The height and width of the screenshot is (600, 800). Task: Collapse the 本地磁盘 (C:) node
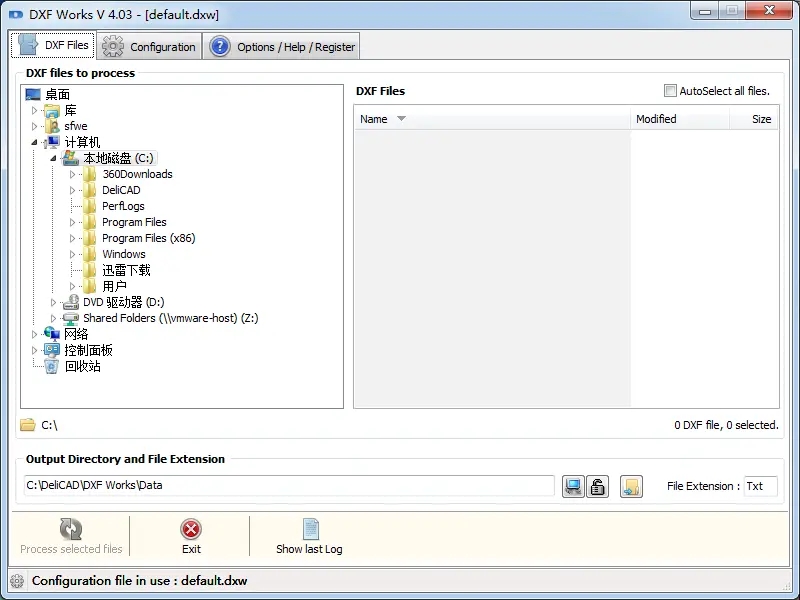(x=53, y=158)
